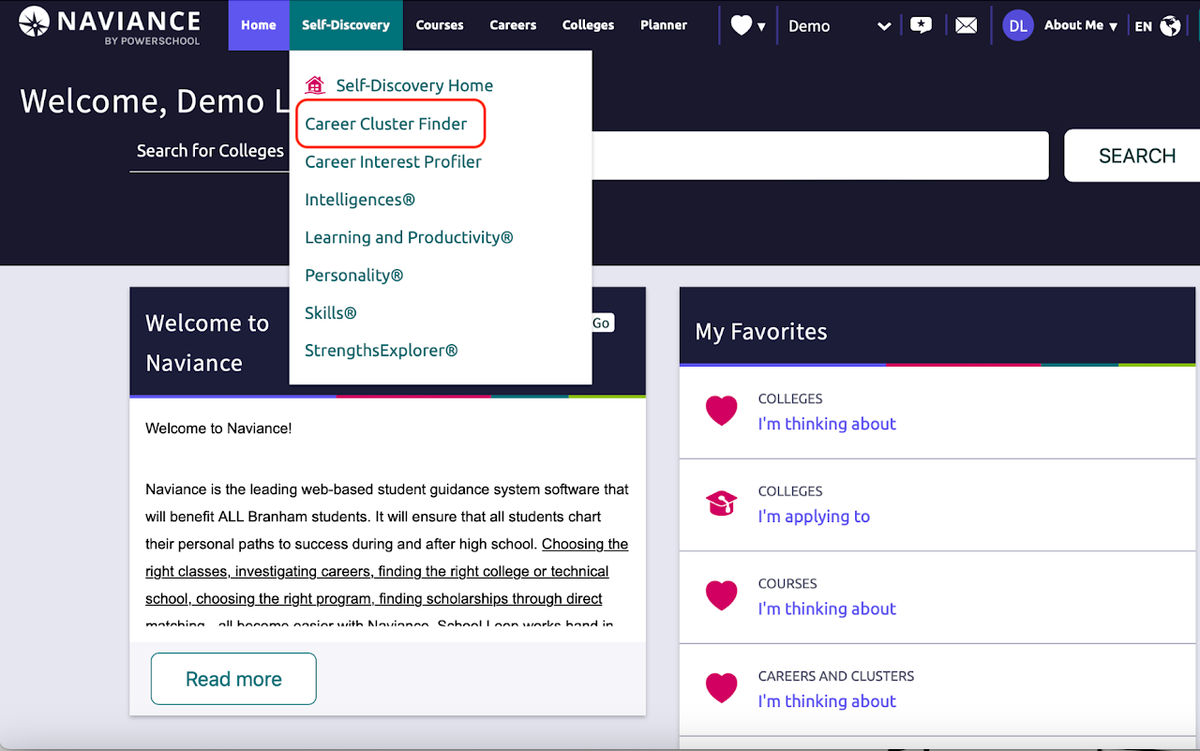Click the graduation cap icon beside I'm applying to

point(721,503)
